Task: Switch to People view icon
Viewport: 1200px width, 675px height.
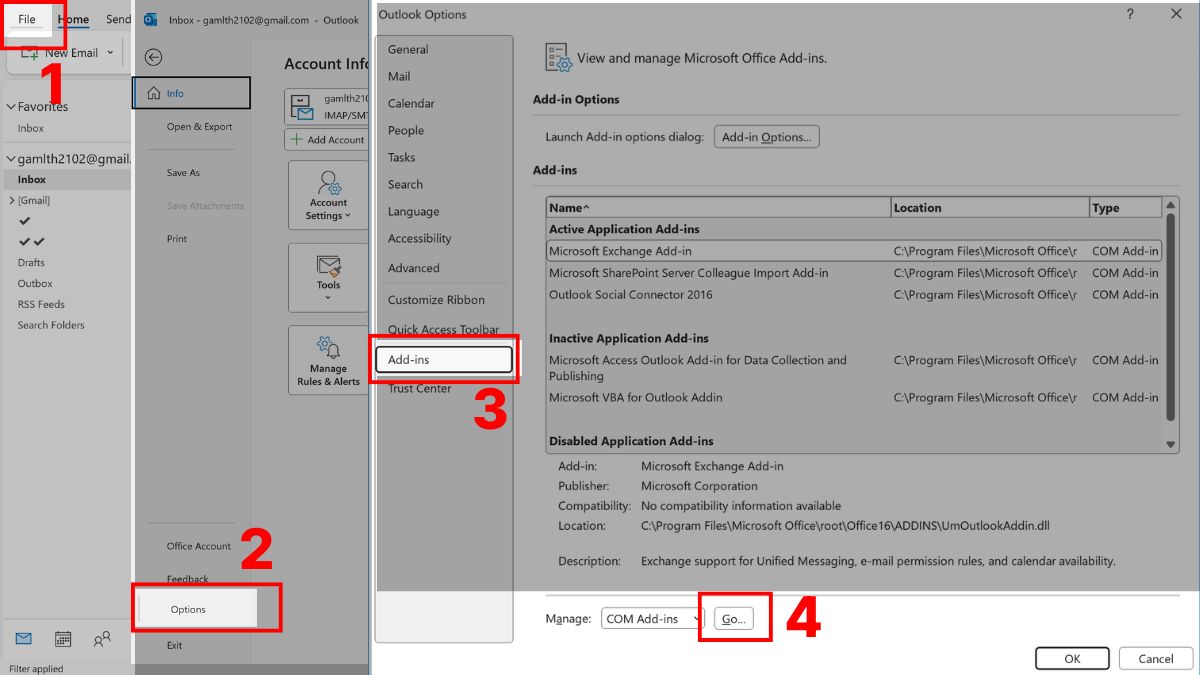Action: (102, 639)
